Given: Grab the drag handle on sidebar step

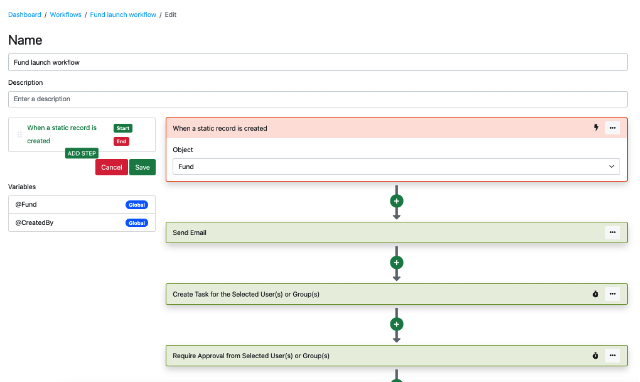Looking at the screenshot, I should point(19,134).
